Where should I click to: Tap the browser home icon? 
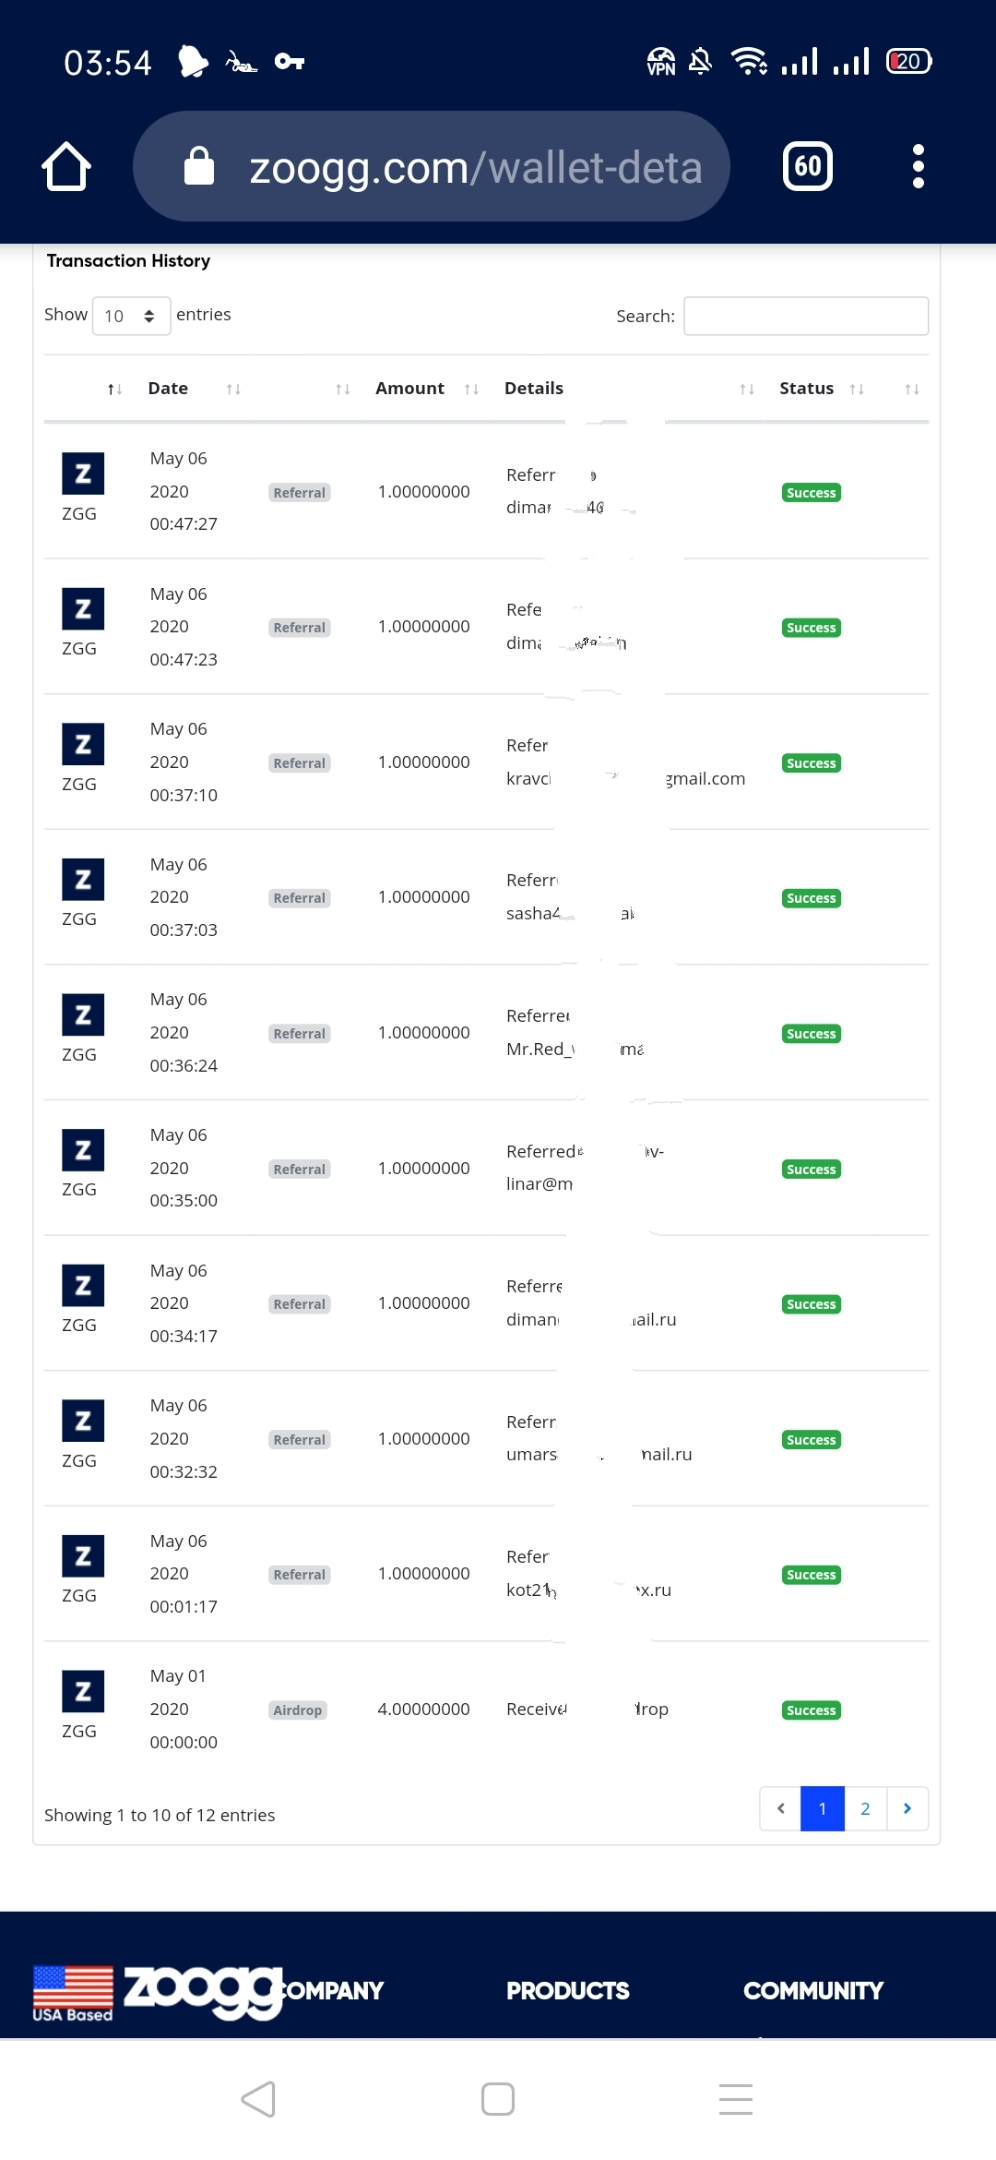[x=66, y=166]
